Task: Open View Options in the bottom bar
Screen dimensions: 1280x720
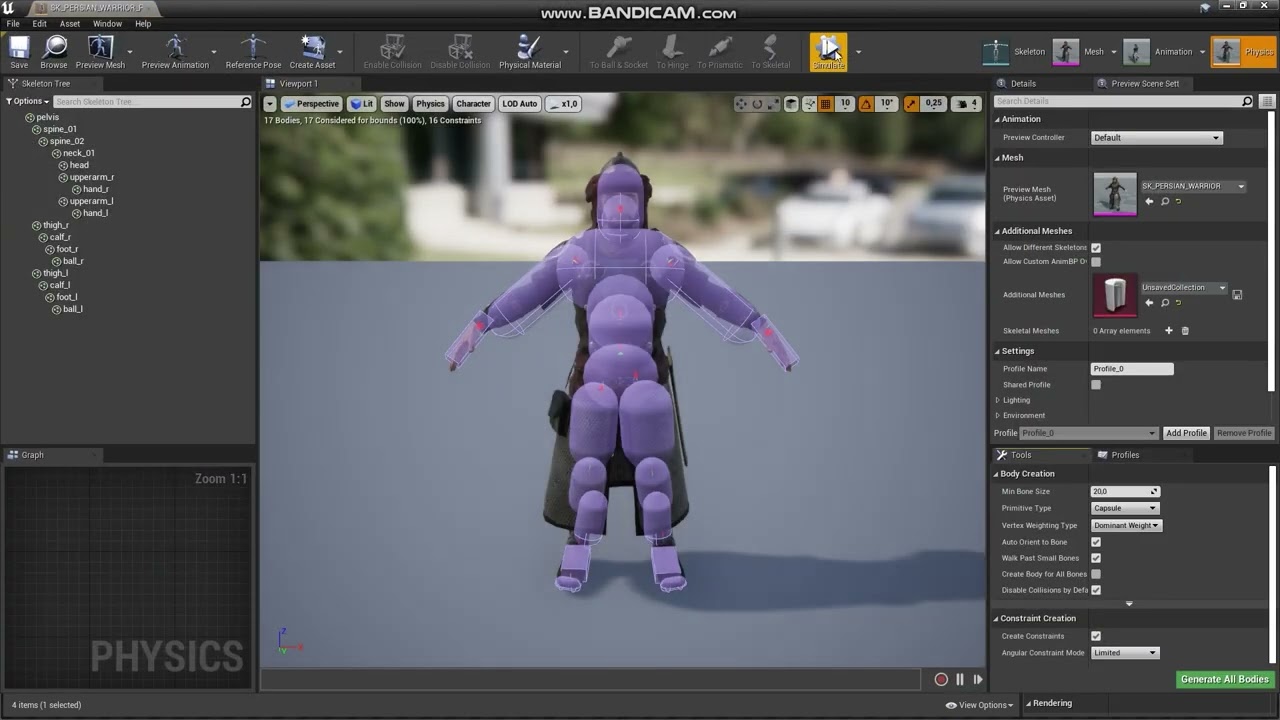Action: pyautogui.click(x=980, y=705)
